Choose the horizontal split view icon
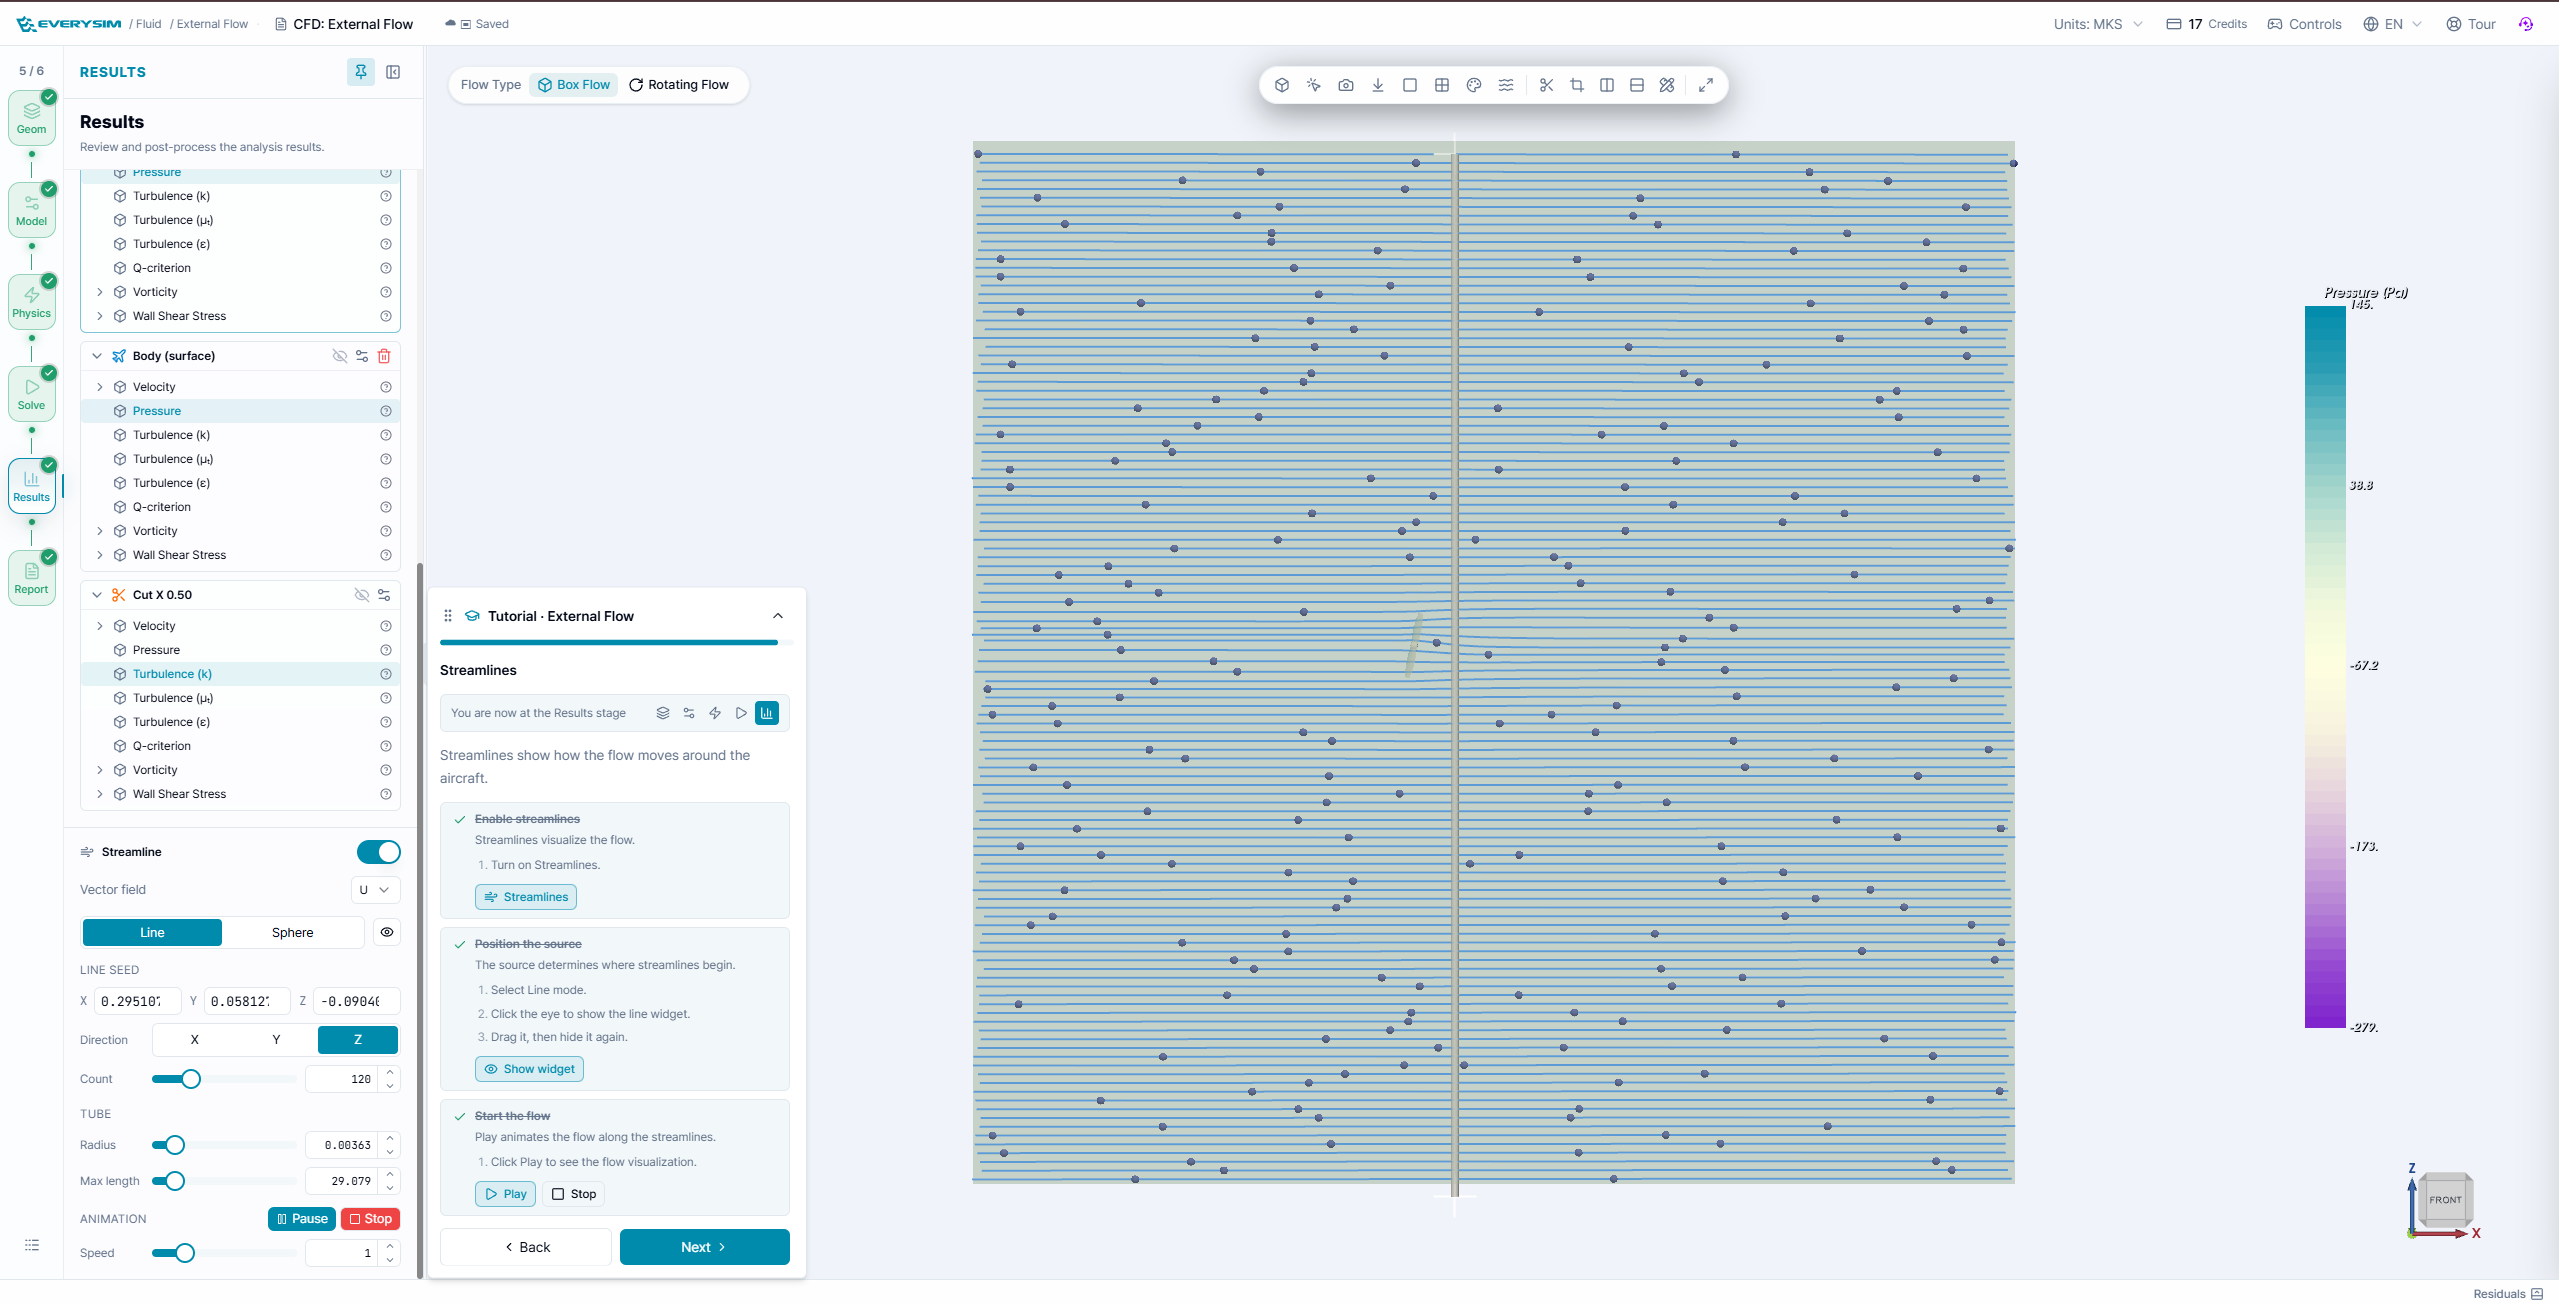This screenshot has height=1305, width=2559. click(x=1637, y=85)
